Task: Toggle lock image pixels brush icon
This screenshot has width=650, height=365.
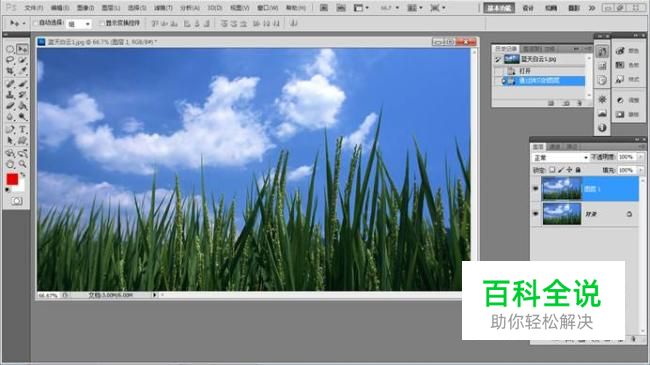Action: tap(560, 170)
